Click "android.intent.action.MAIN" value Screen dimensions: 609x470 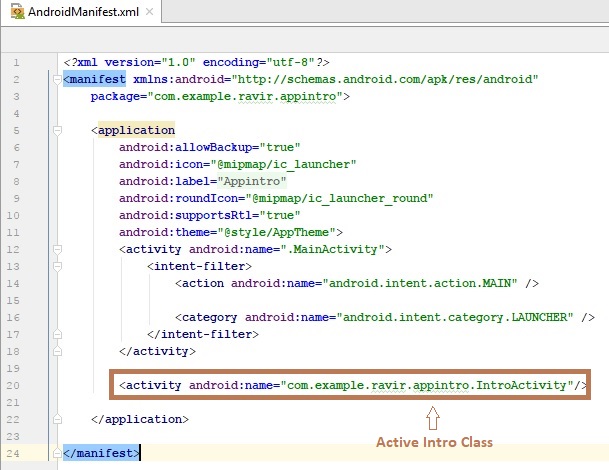coord(420,283)
